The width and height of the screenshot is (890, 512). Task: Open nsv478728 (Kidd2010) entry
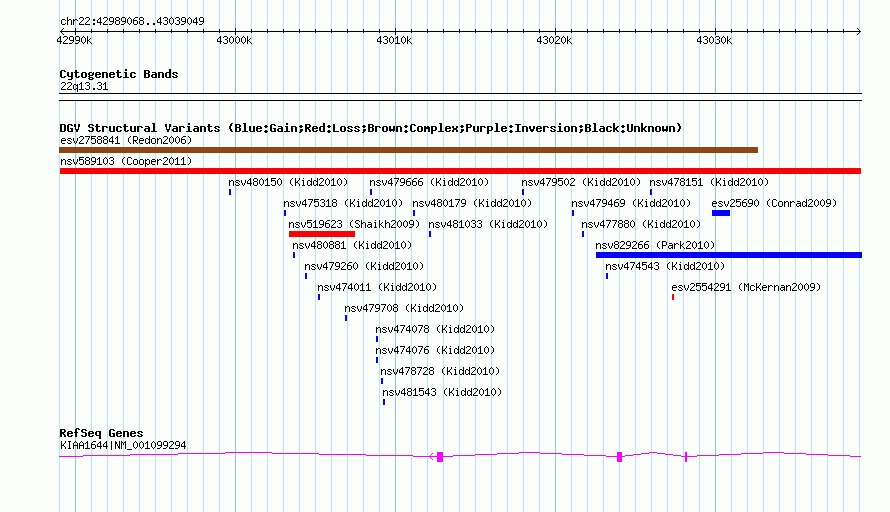(x=440, y=371)
